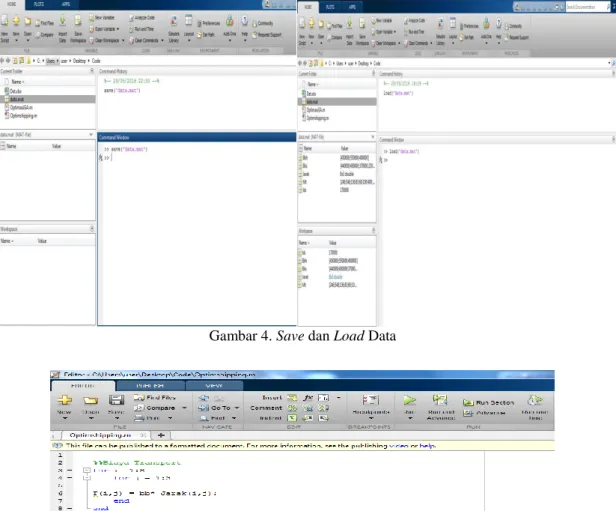Click Run and Time in left MATLAB window
The height and width of the screenshot is (511, 616).
141,29
